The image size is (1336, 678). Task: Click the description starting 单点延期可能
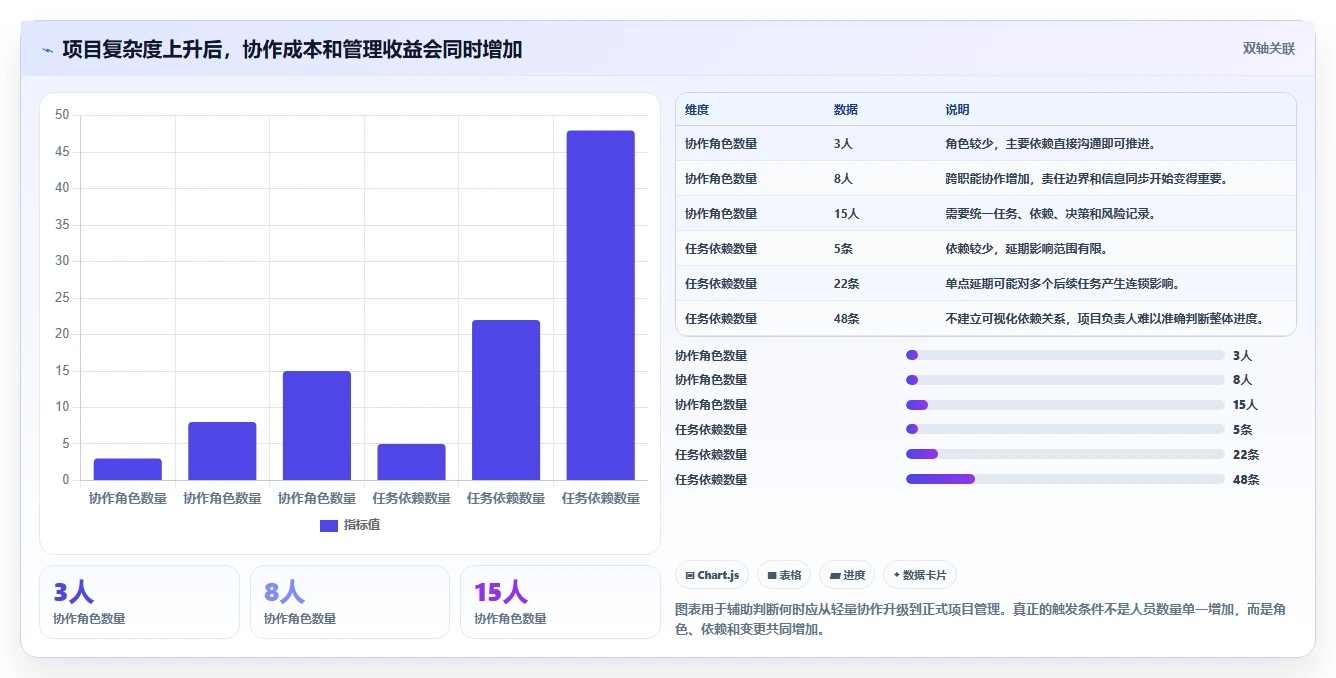pos(1062,284)
